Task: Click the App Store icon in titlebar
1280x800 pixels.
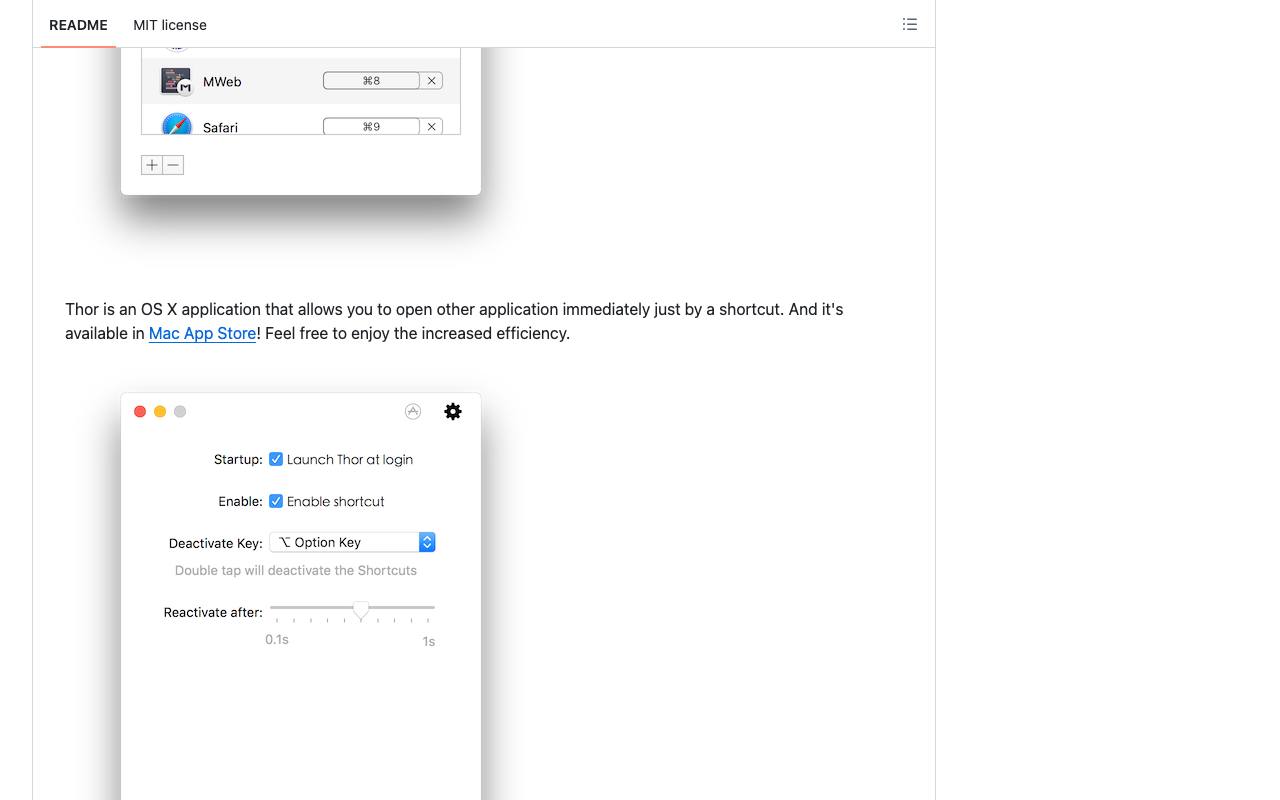Action: coord(413,411)
